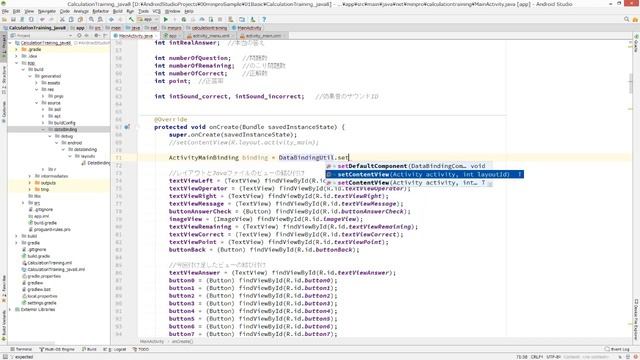The height and width of the screenshot is (360, 640).
Task: Toggle the Terminal tool window
Action: point(21,349)
